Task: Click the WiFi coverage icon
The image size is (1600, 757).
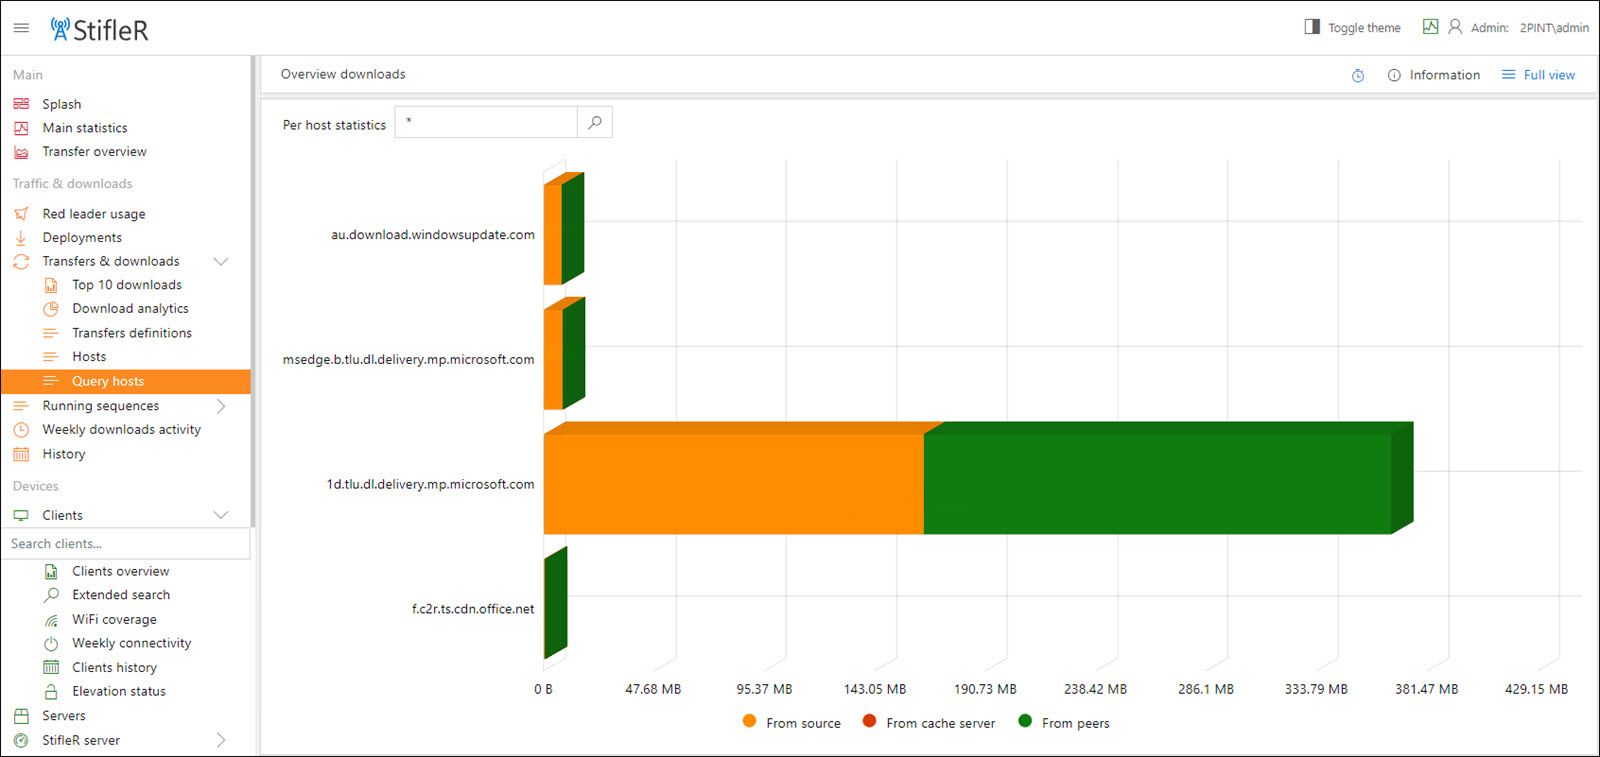Action: click(51, 620)
